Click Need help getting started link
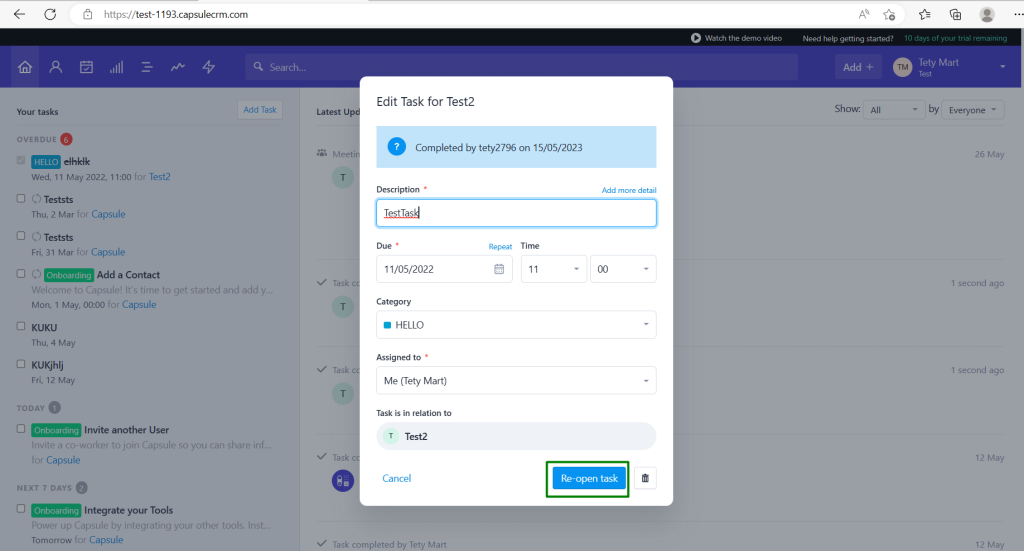 pyautogui.click(x=848, y=39)
